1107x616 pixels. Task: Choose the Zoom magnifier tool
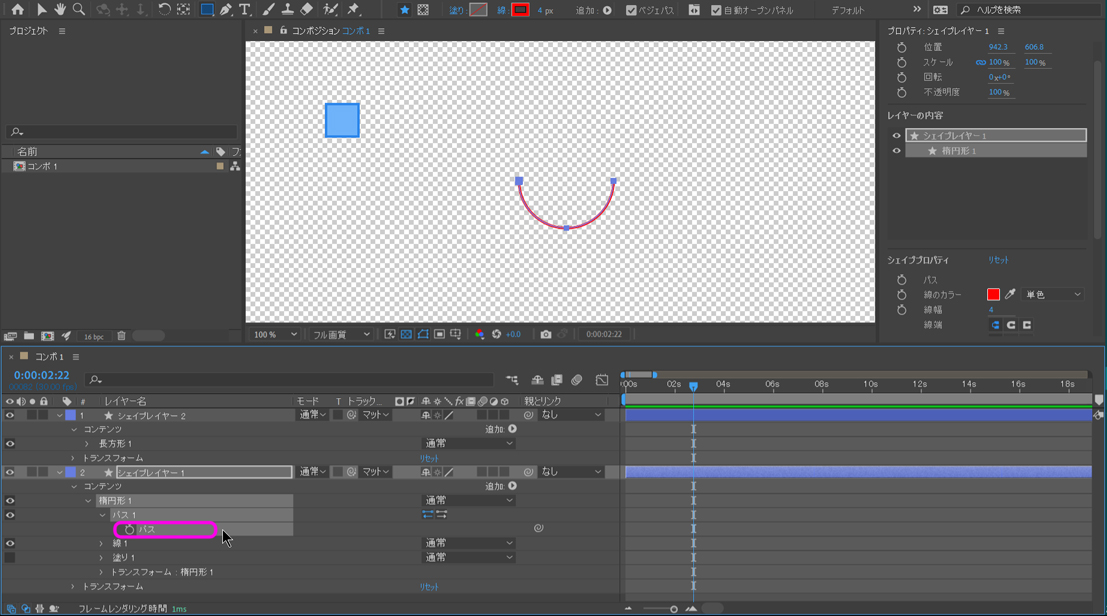point(79,10)
